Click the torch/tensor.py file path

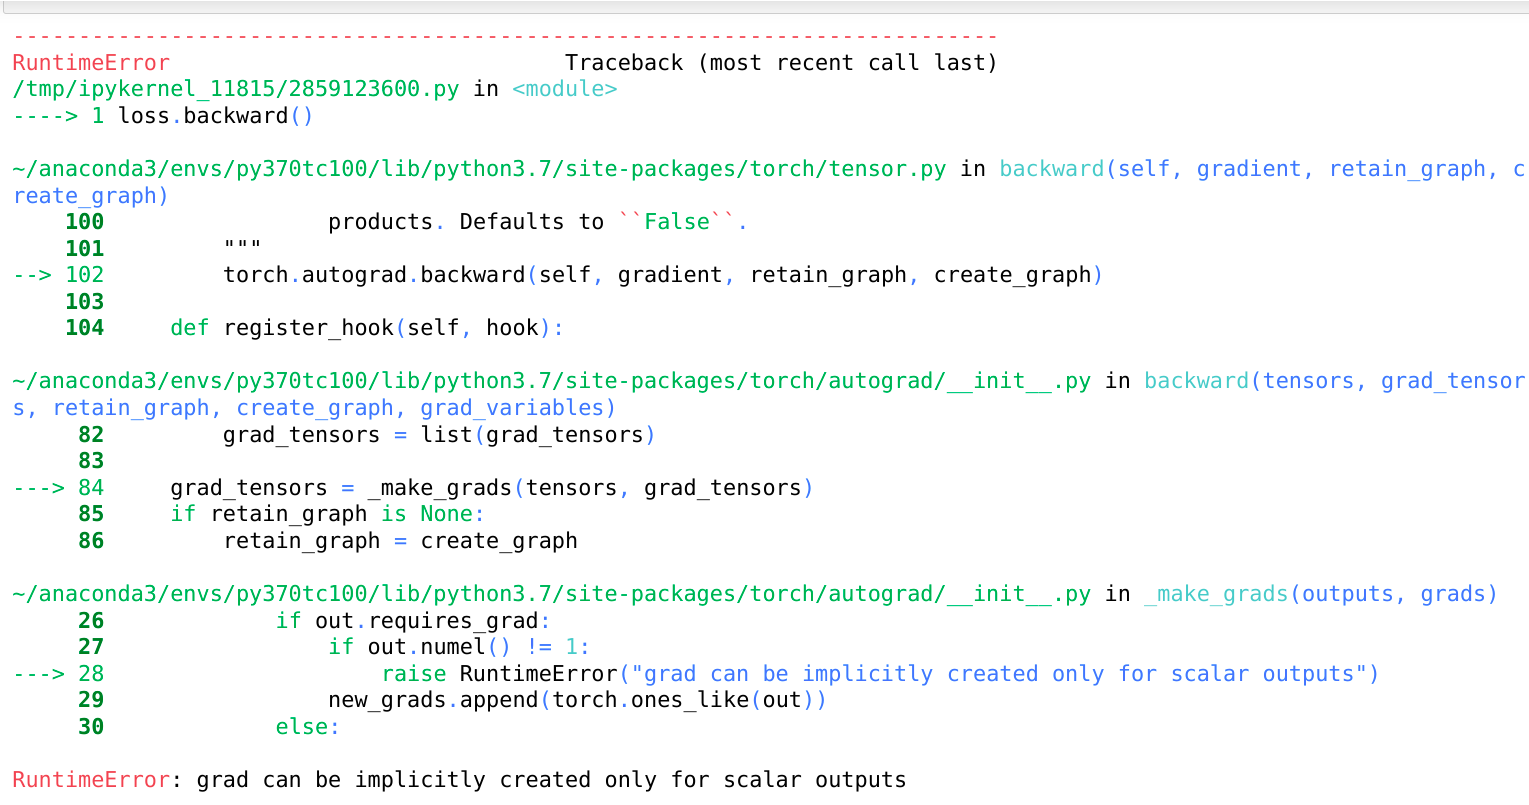click(x=479, y=169)
